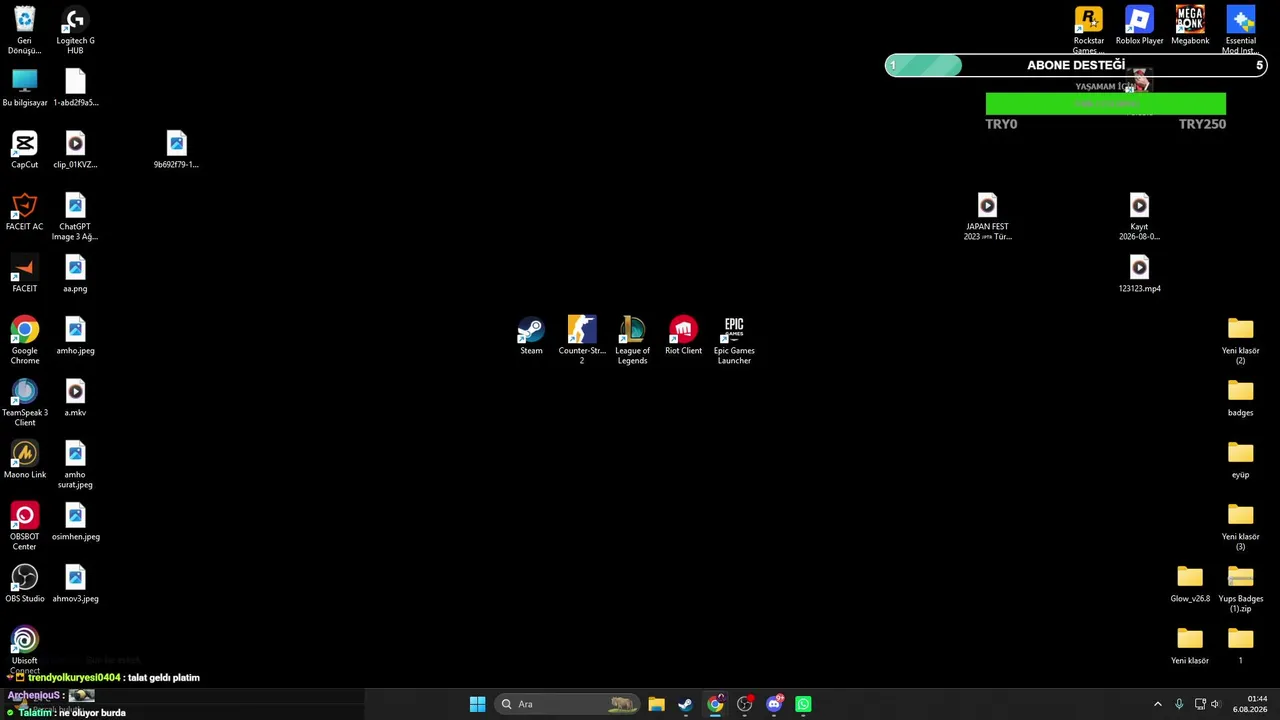
Task: Select the Steam desktop shortcut
Action: 531,336
